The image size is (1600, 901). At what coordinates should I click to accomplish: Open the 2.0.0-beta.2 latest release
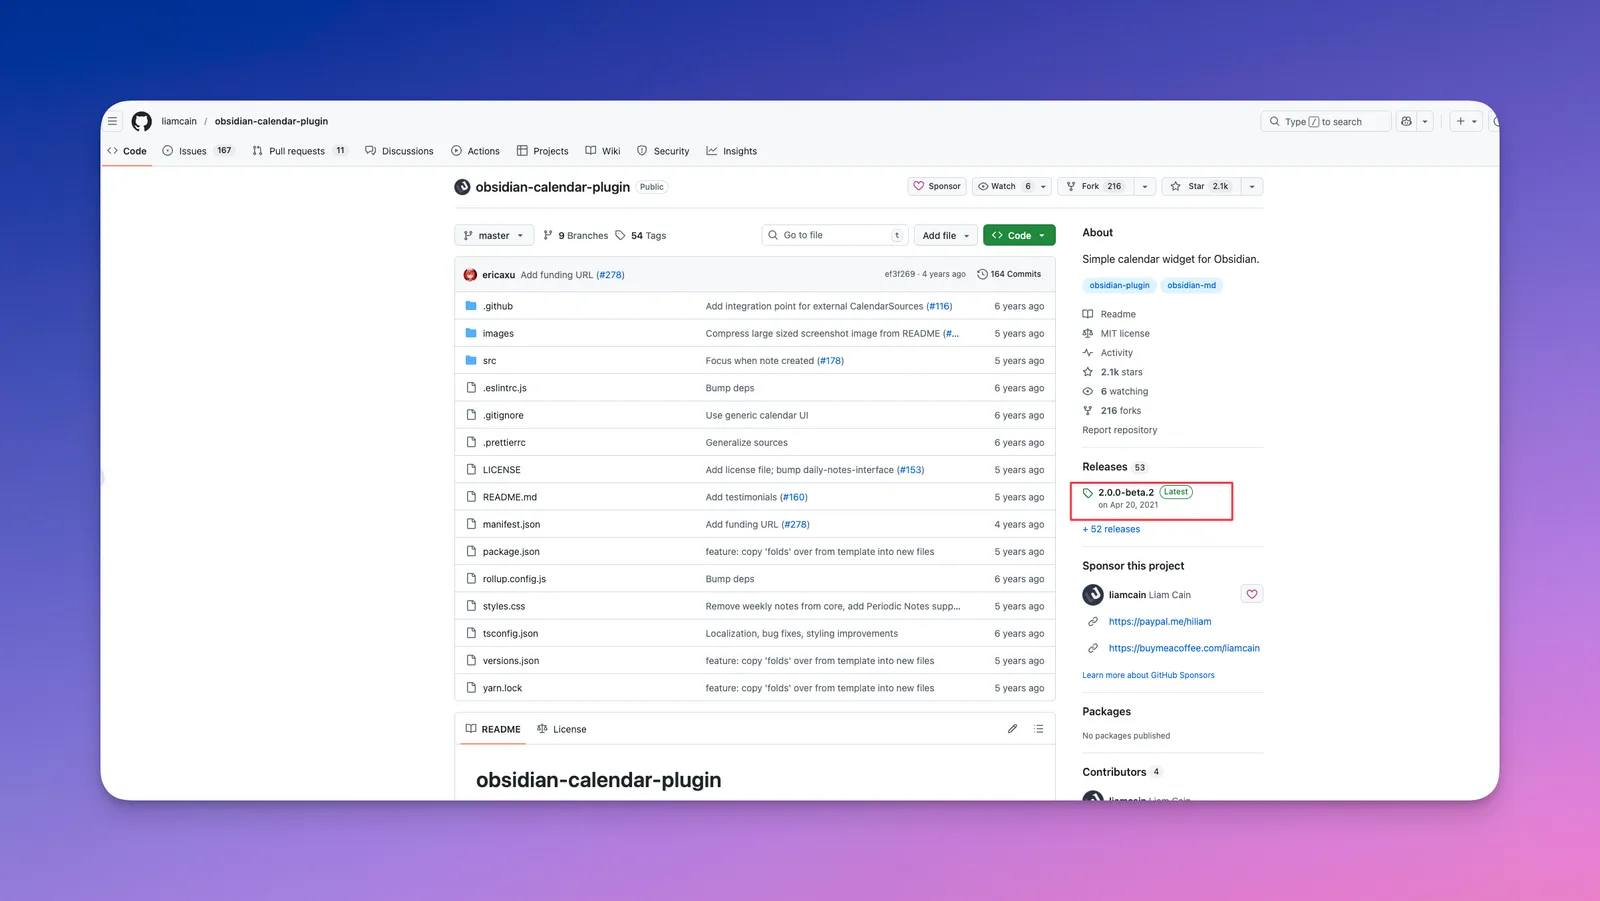pyautogui.click(x=1126, y=493)
